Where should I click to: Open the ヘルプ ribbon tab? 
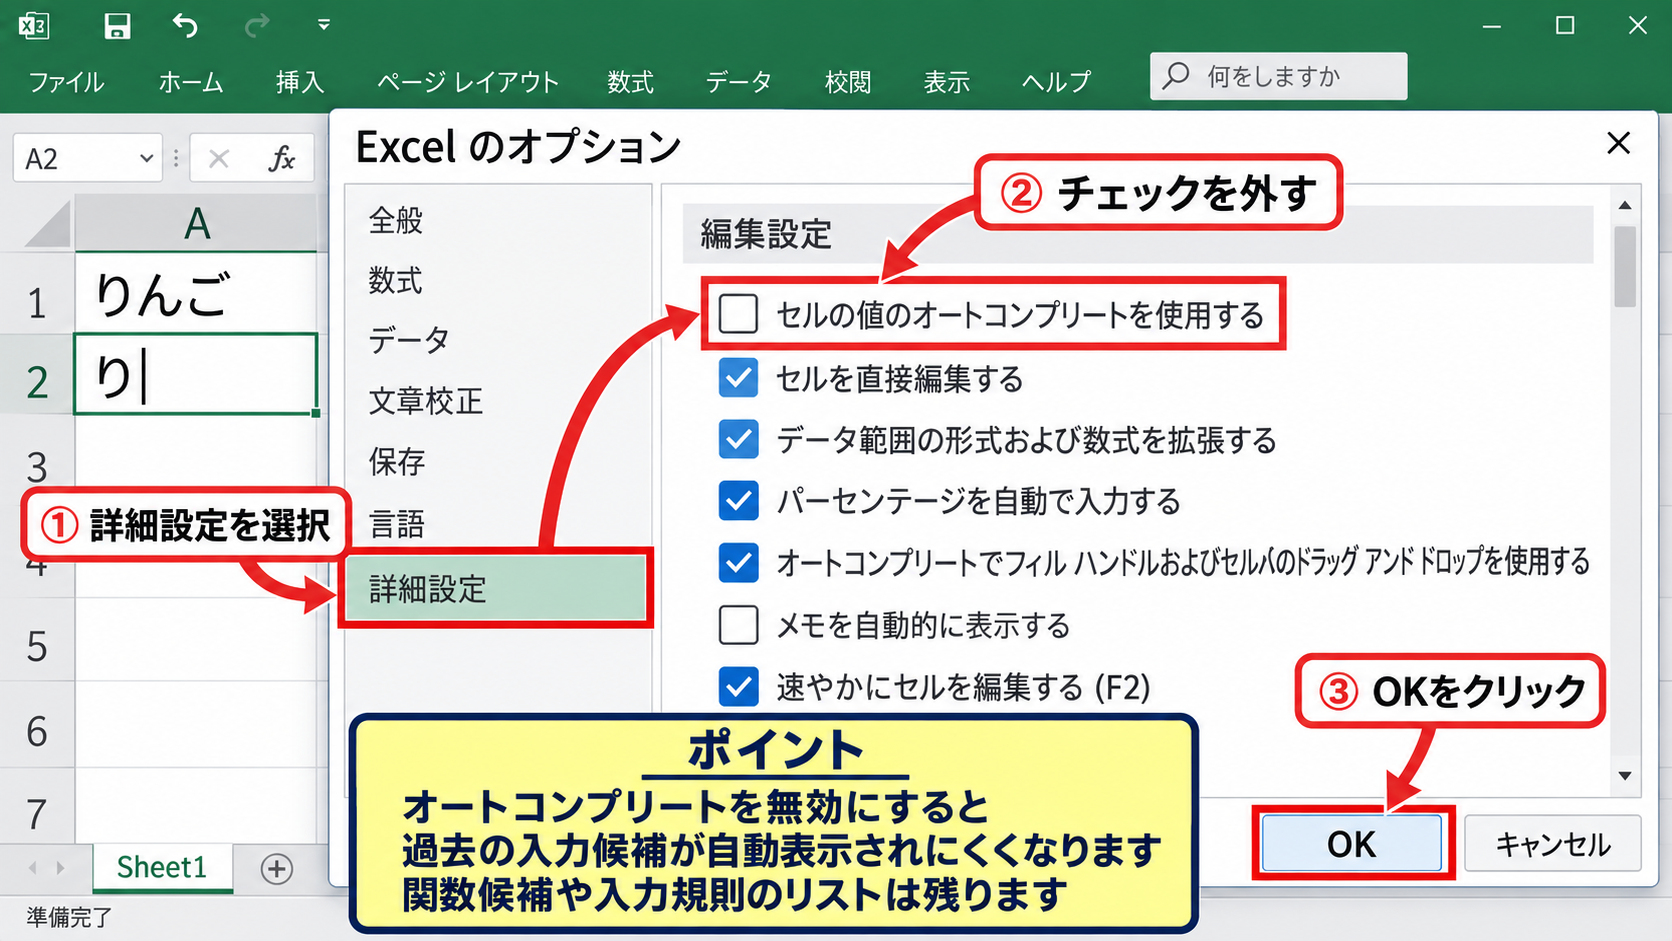(1056, 82)
